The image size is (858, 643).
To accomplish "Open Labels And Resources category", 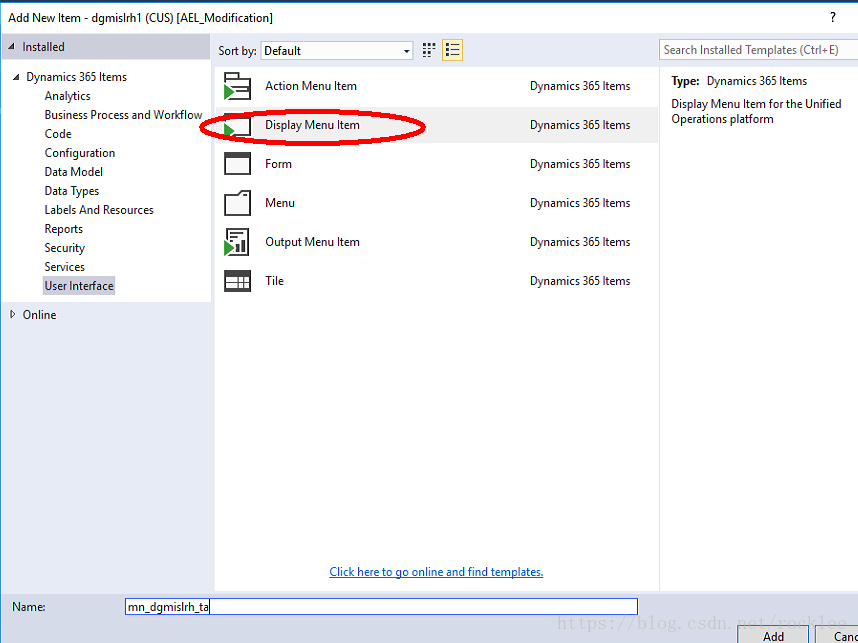I will [x=99, y=210].
